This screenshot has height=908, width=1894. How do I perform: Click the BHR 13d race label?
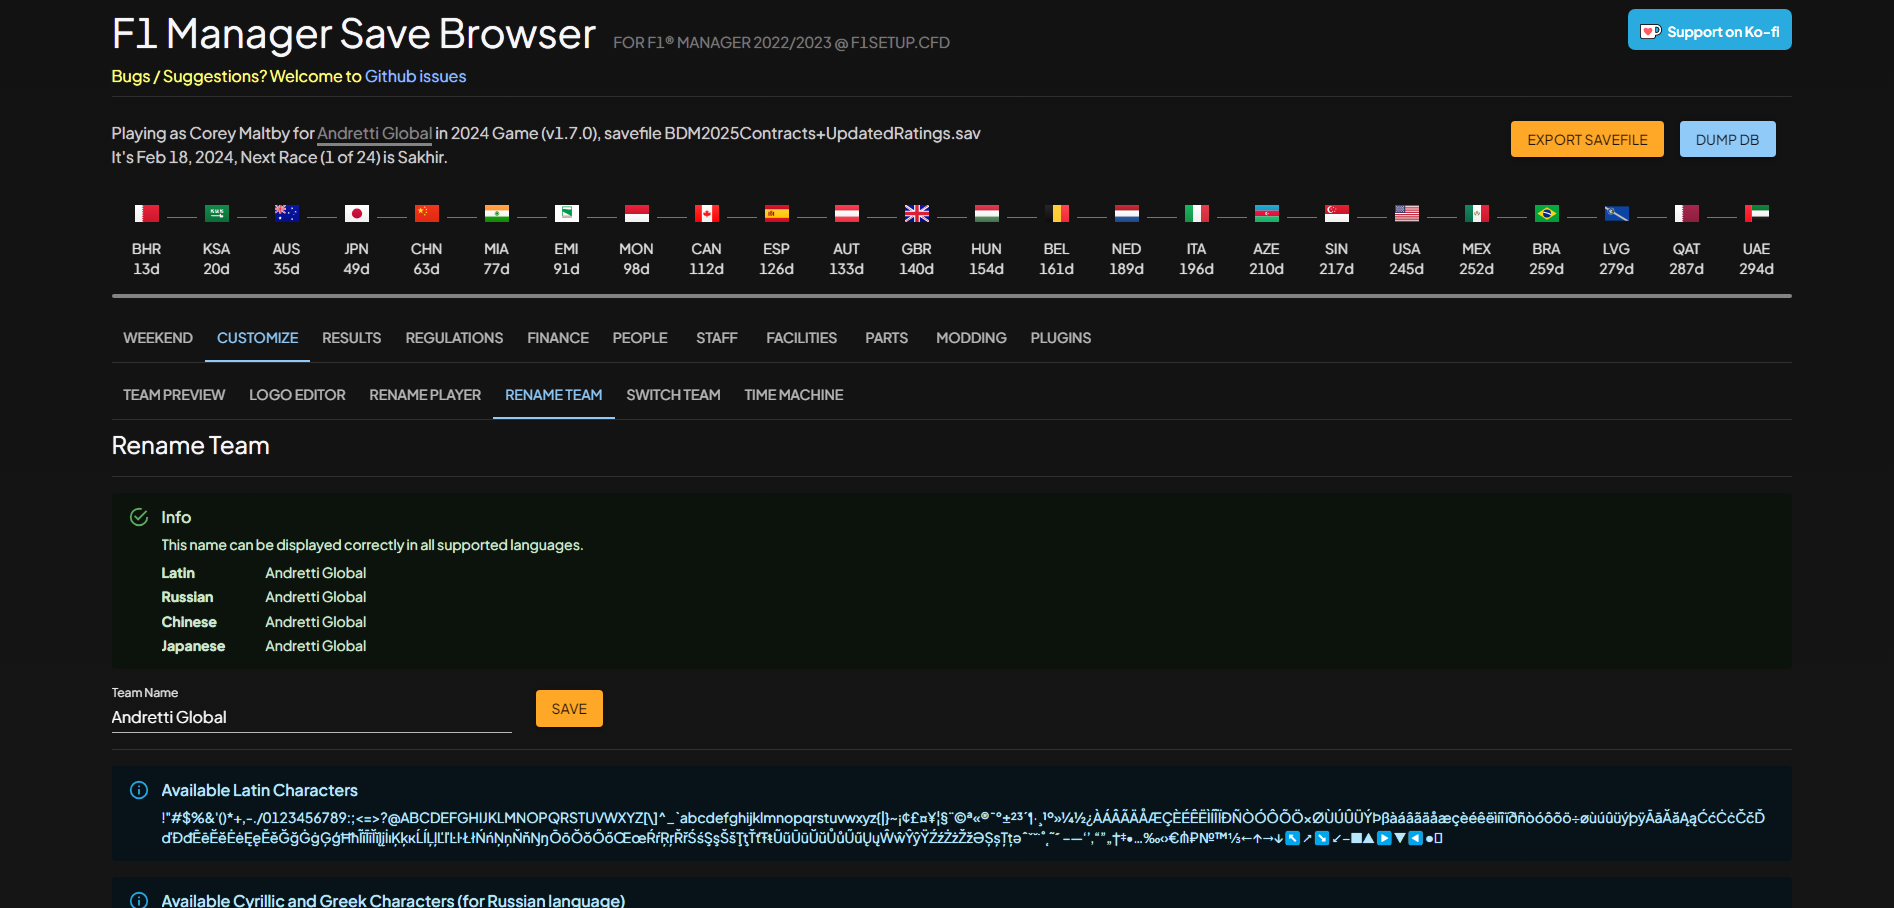[x=146, y=259]
